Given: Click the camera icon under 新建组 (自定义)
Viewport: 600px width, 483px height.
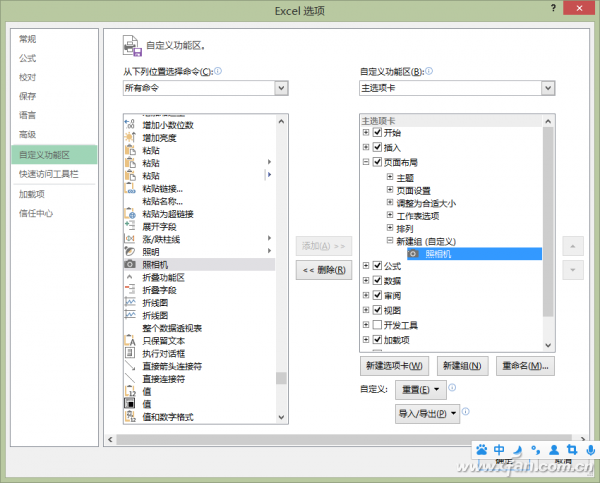Looking at the screenshot, I should [413, 254].
